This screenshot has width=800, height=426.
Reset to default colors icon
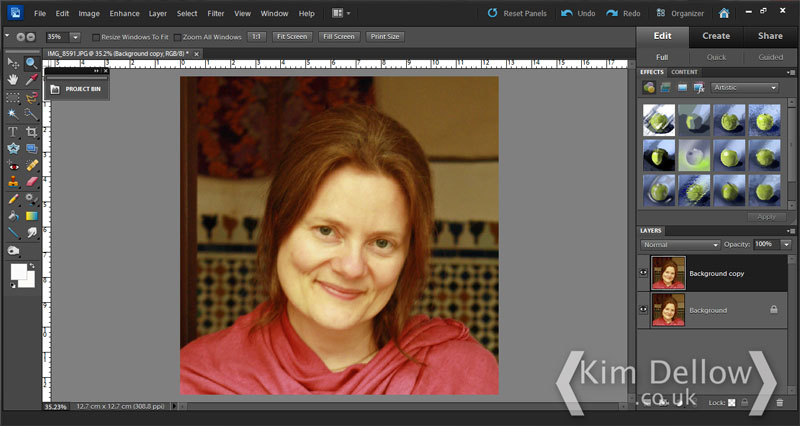point(13,286)
